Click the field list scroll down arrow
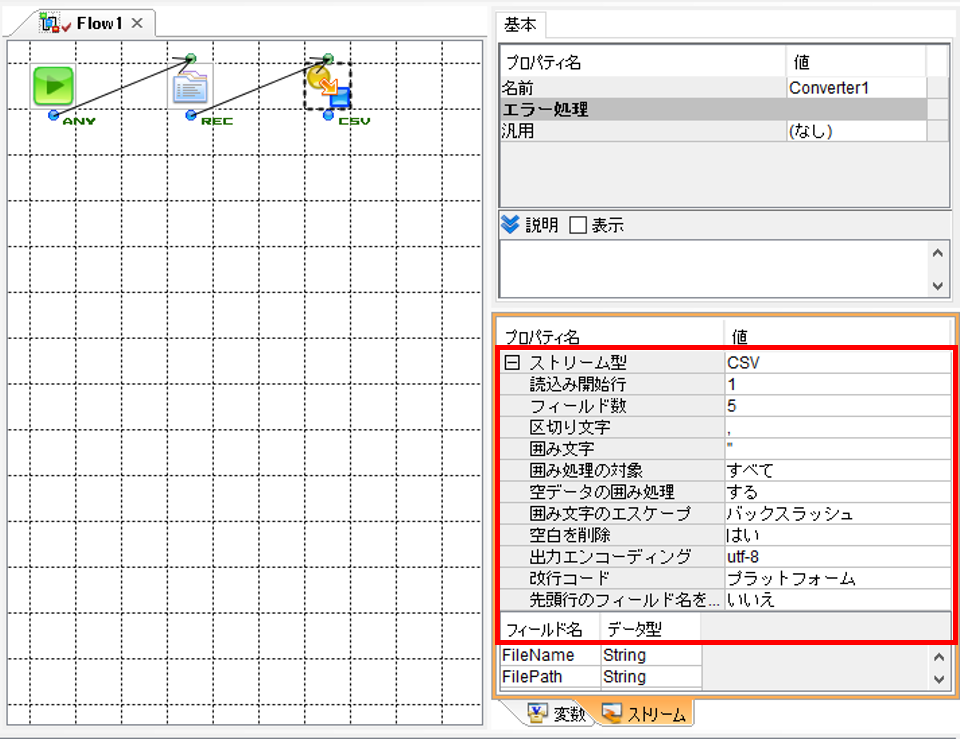This screenshot has width=961, height=740. click(x=938, y=679)
